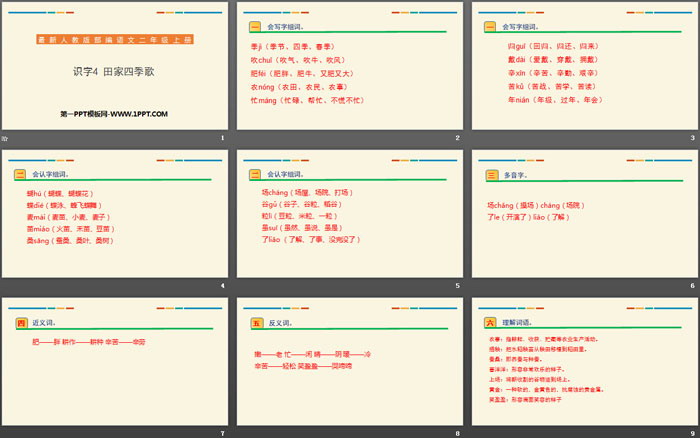Open the 理解词语 word meanings slide
700x438 pixels.
pyautogui.click(x=584, y=363)
